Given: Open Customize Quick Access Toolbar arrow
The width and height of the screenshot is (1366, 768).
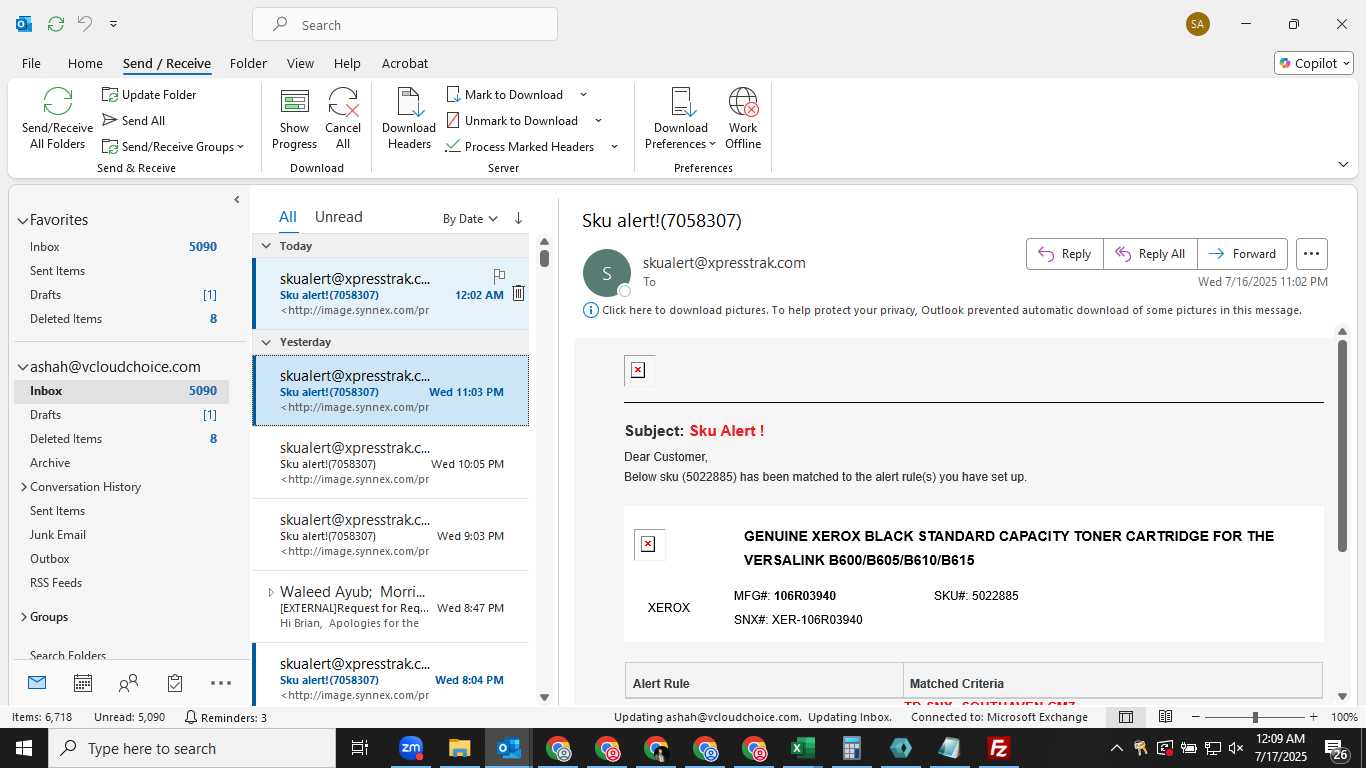Looking at the screenshot, I should coord(113,23).
